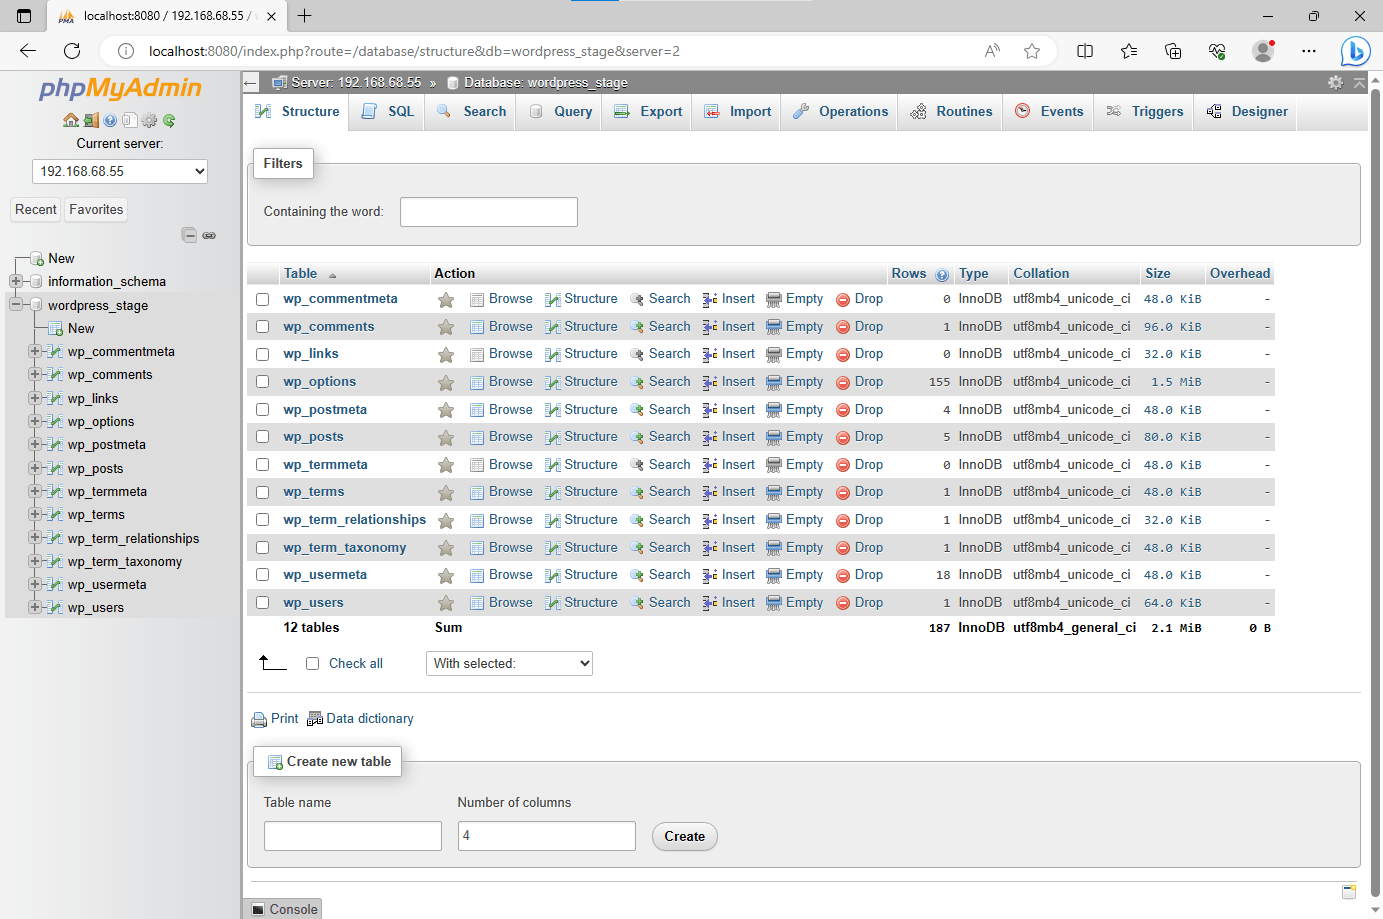Expand wp_posts node in sidebar
Screen dimensions: 1383x919
35,468
